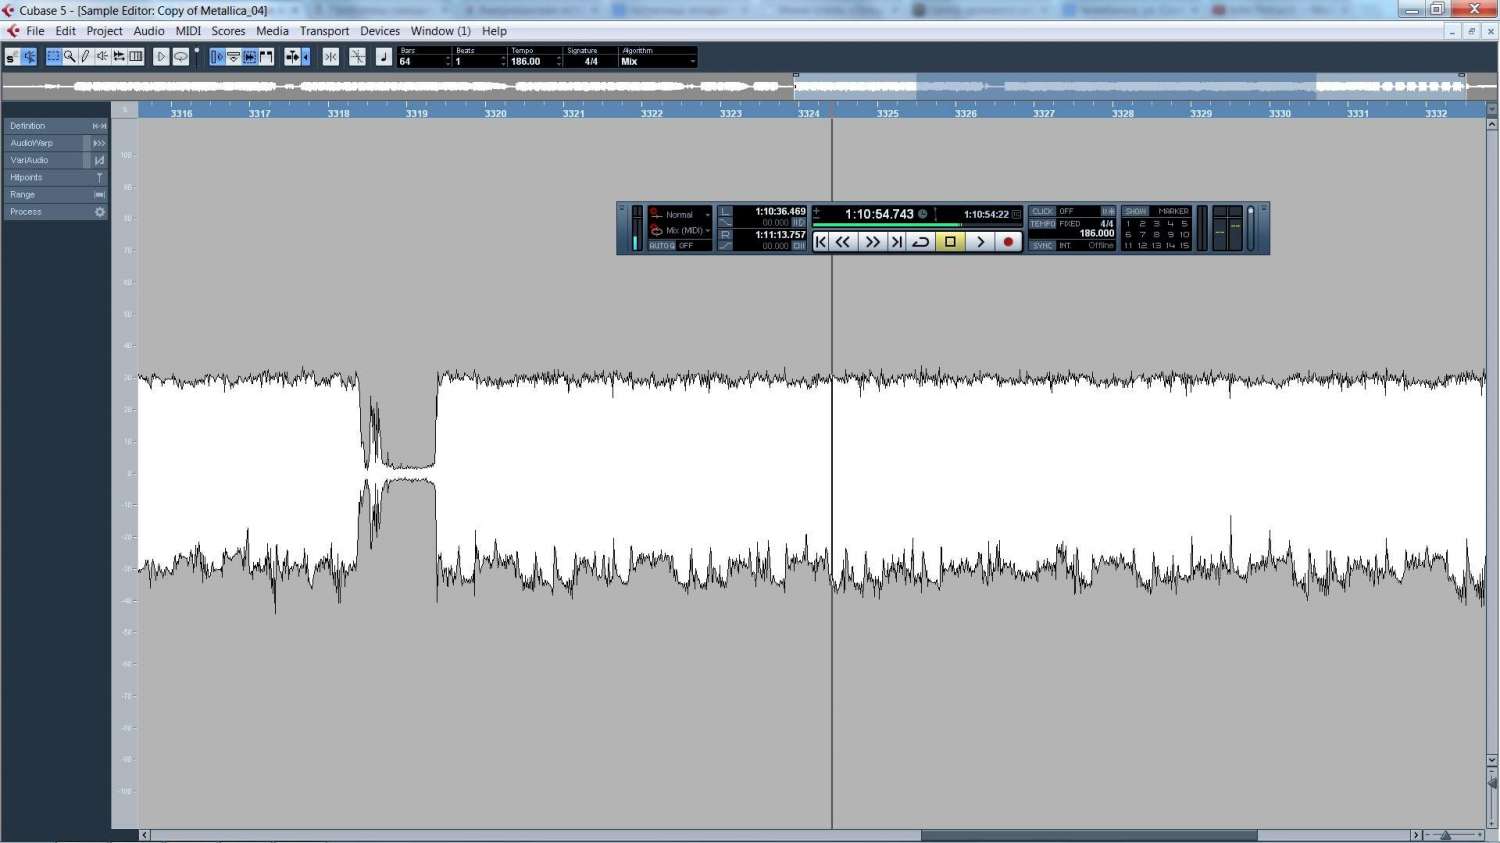Click the Stop transport button

click(950, 242)
